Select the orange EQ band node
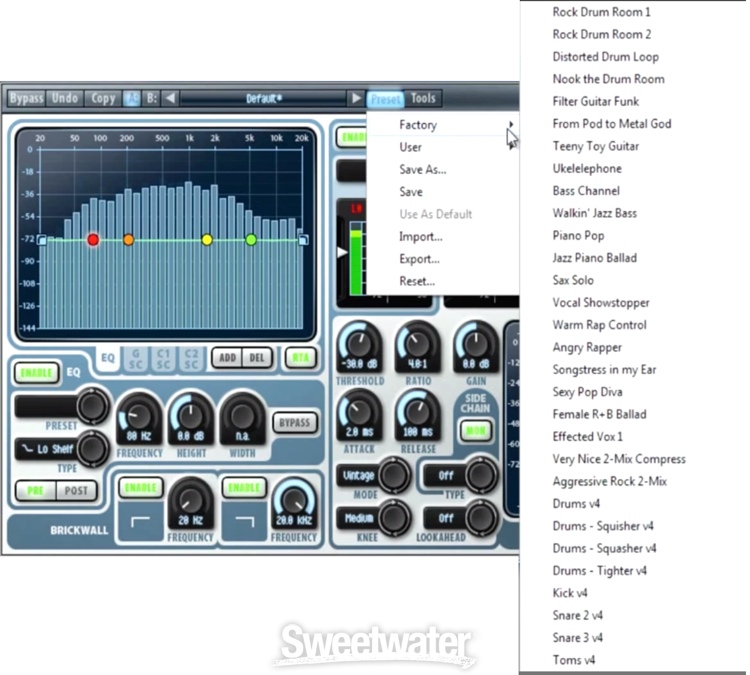The width and height of the screenshot is (750, 675). (128, 240)
